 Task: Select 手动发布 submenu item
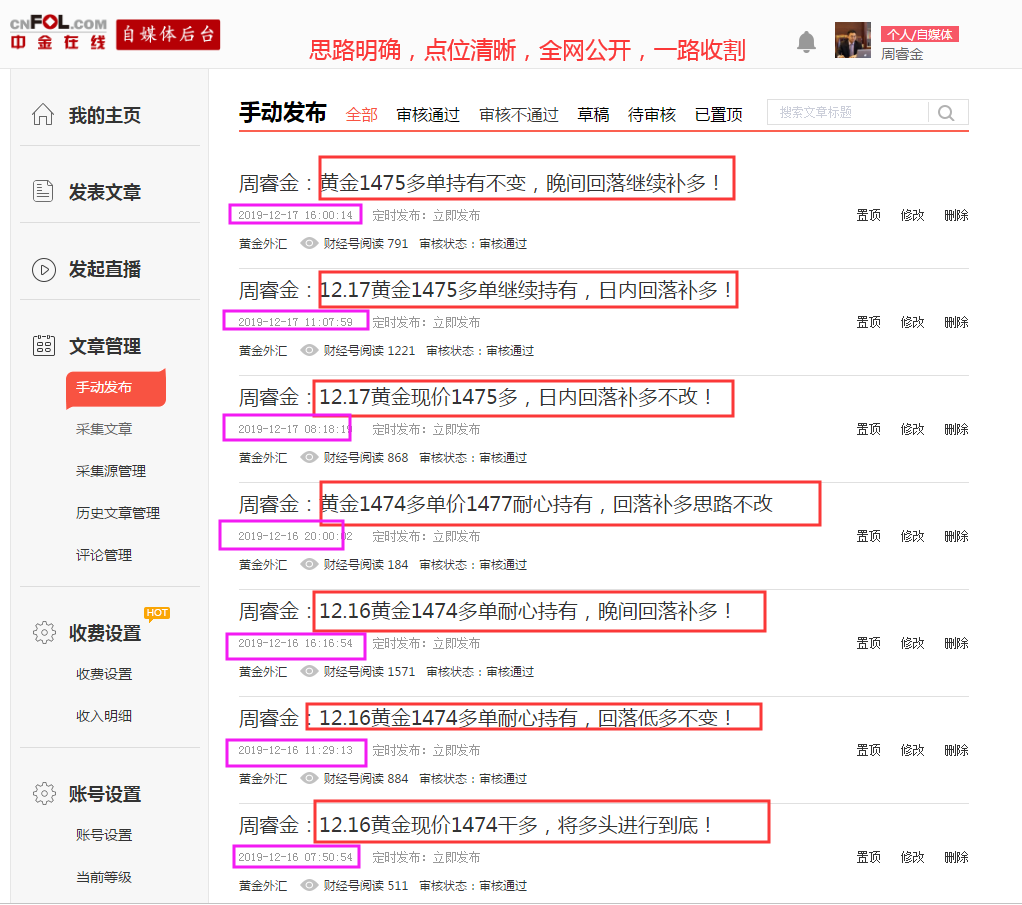click(x=116, y=388)
